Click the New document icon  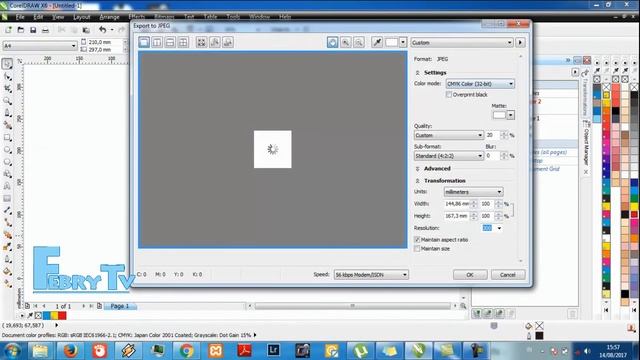(9, 30)
